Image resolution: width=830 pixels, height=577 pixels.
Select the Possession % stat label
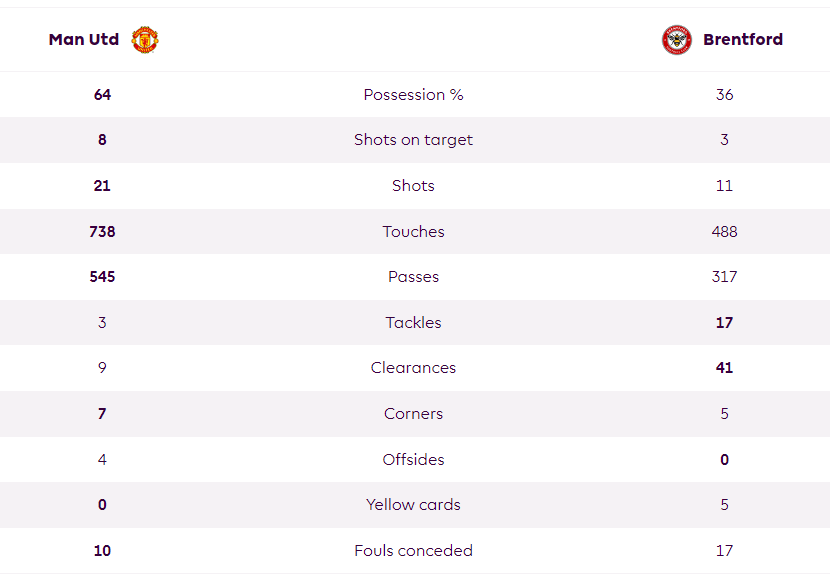click(413, 95)
